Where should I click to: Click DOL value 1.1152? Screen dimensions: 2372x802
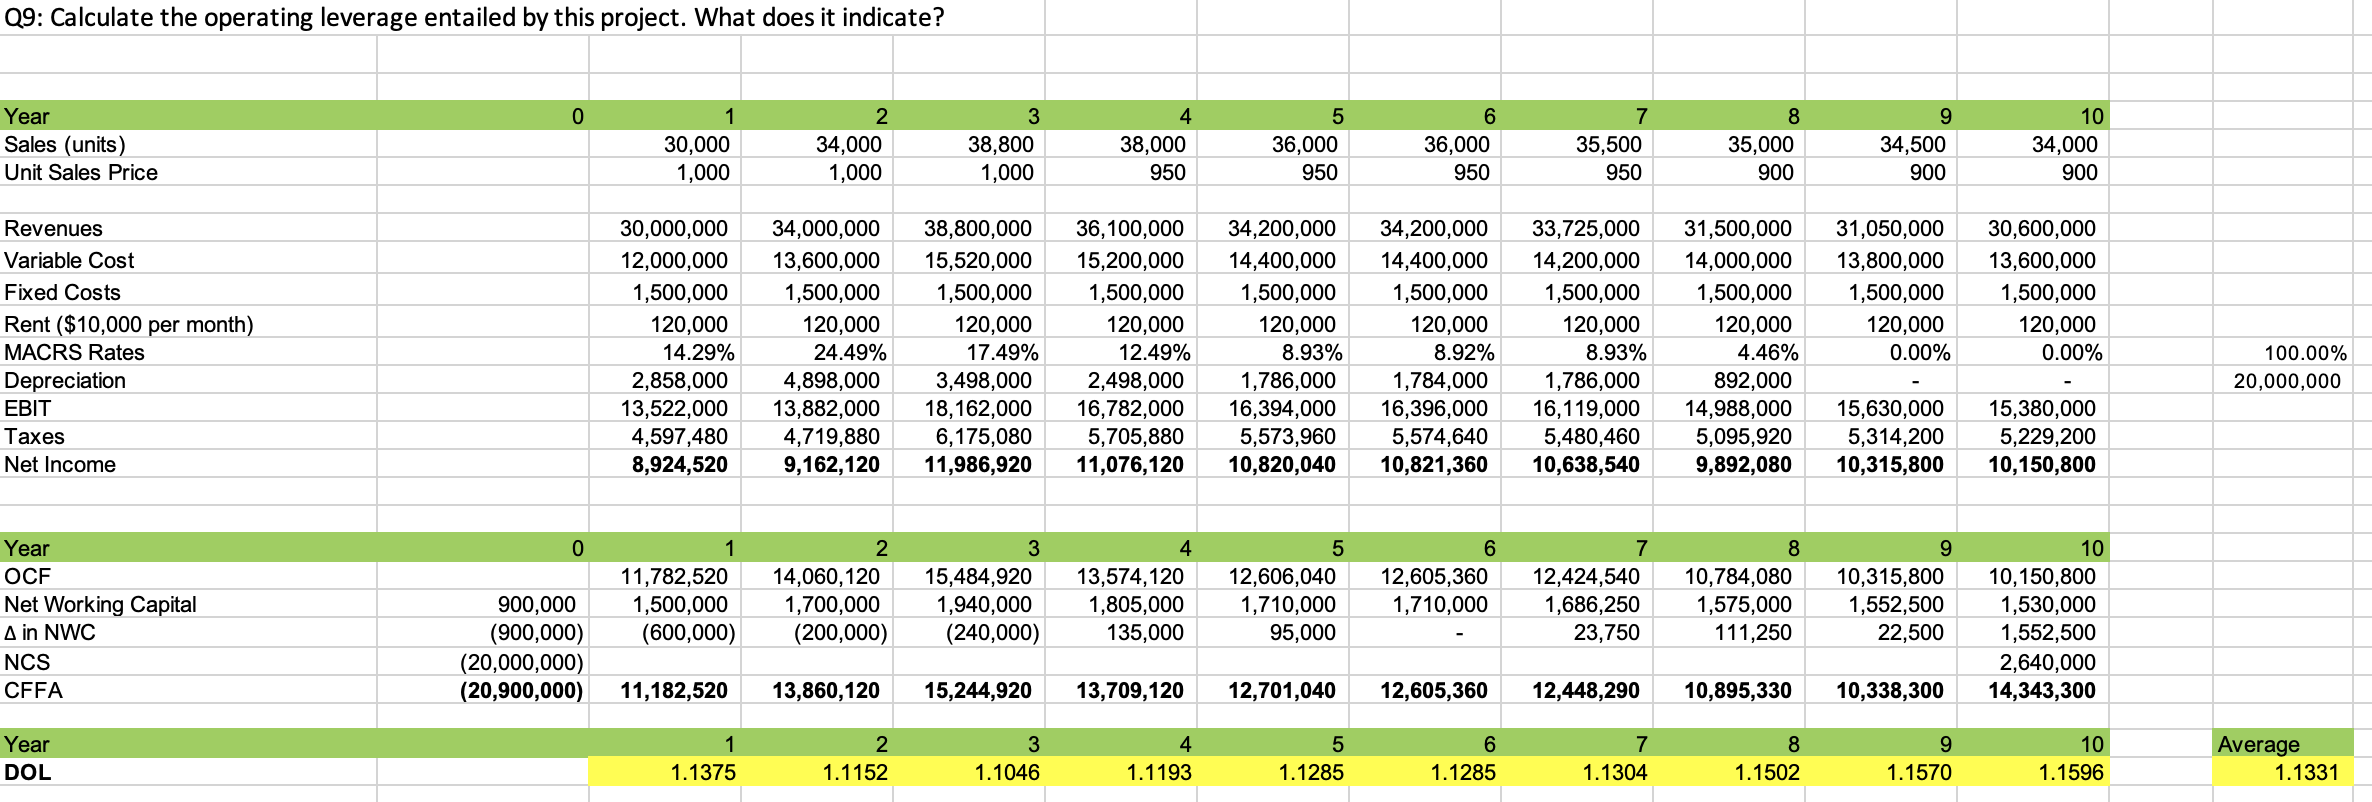(x=817, y=772)
